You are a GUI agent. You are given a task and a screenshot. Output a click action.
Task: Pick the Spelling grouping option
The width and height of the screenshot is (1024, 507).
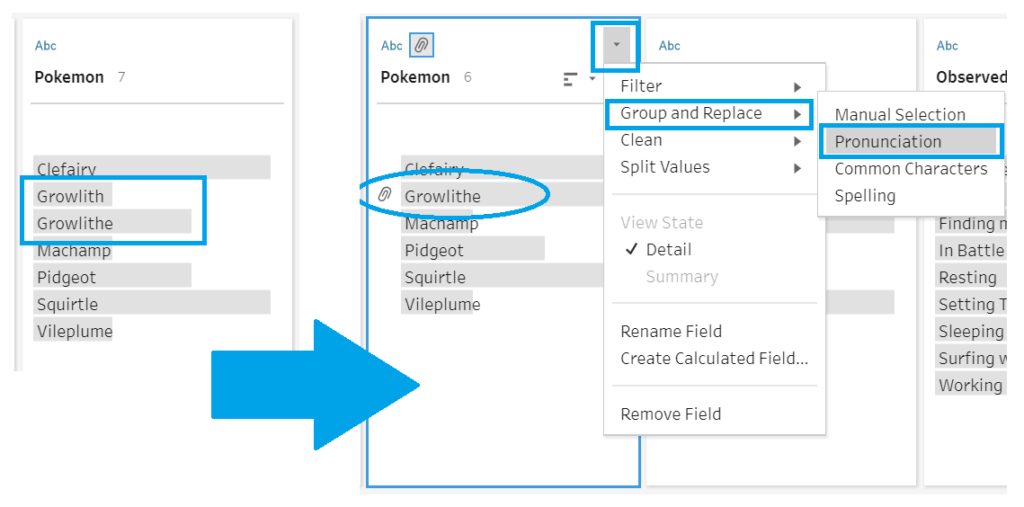pyautogui.click(x=865, y=196)
